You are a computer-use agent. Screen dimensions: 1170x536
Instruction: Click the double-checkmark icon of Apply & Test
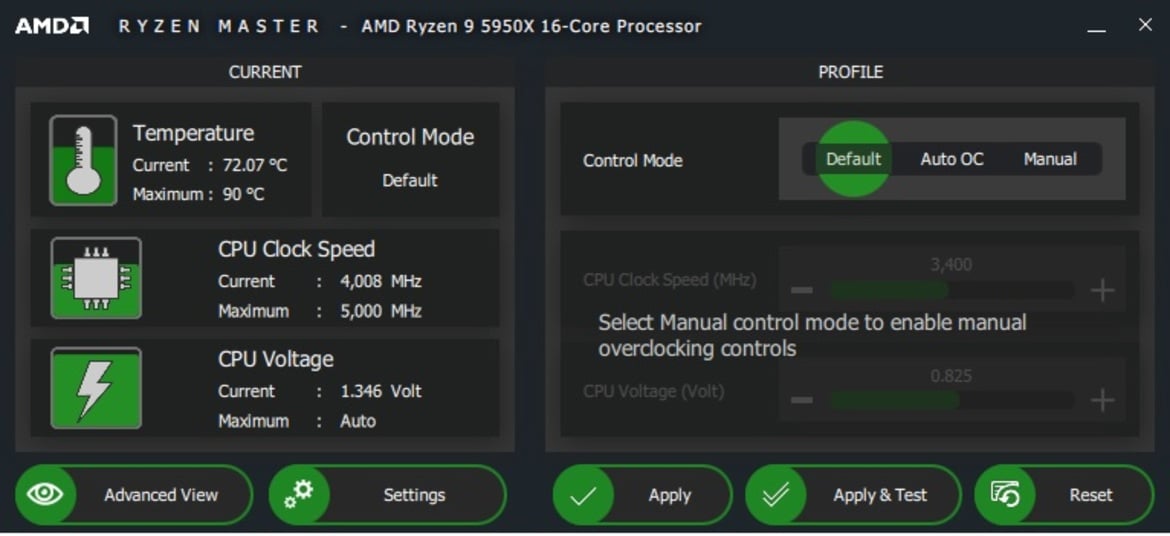[776, 495]
